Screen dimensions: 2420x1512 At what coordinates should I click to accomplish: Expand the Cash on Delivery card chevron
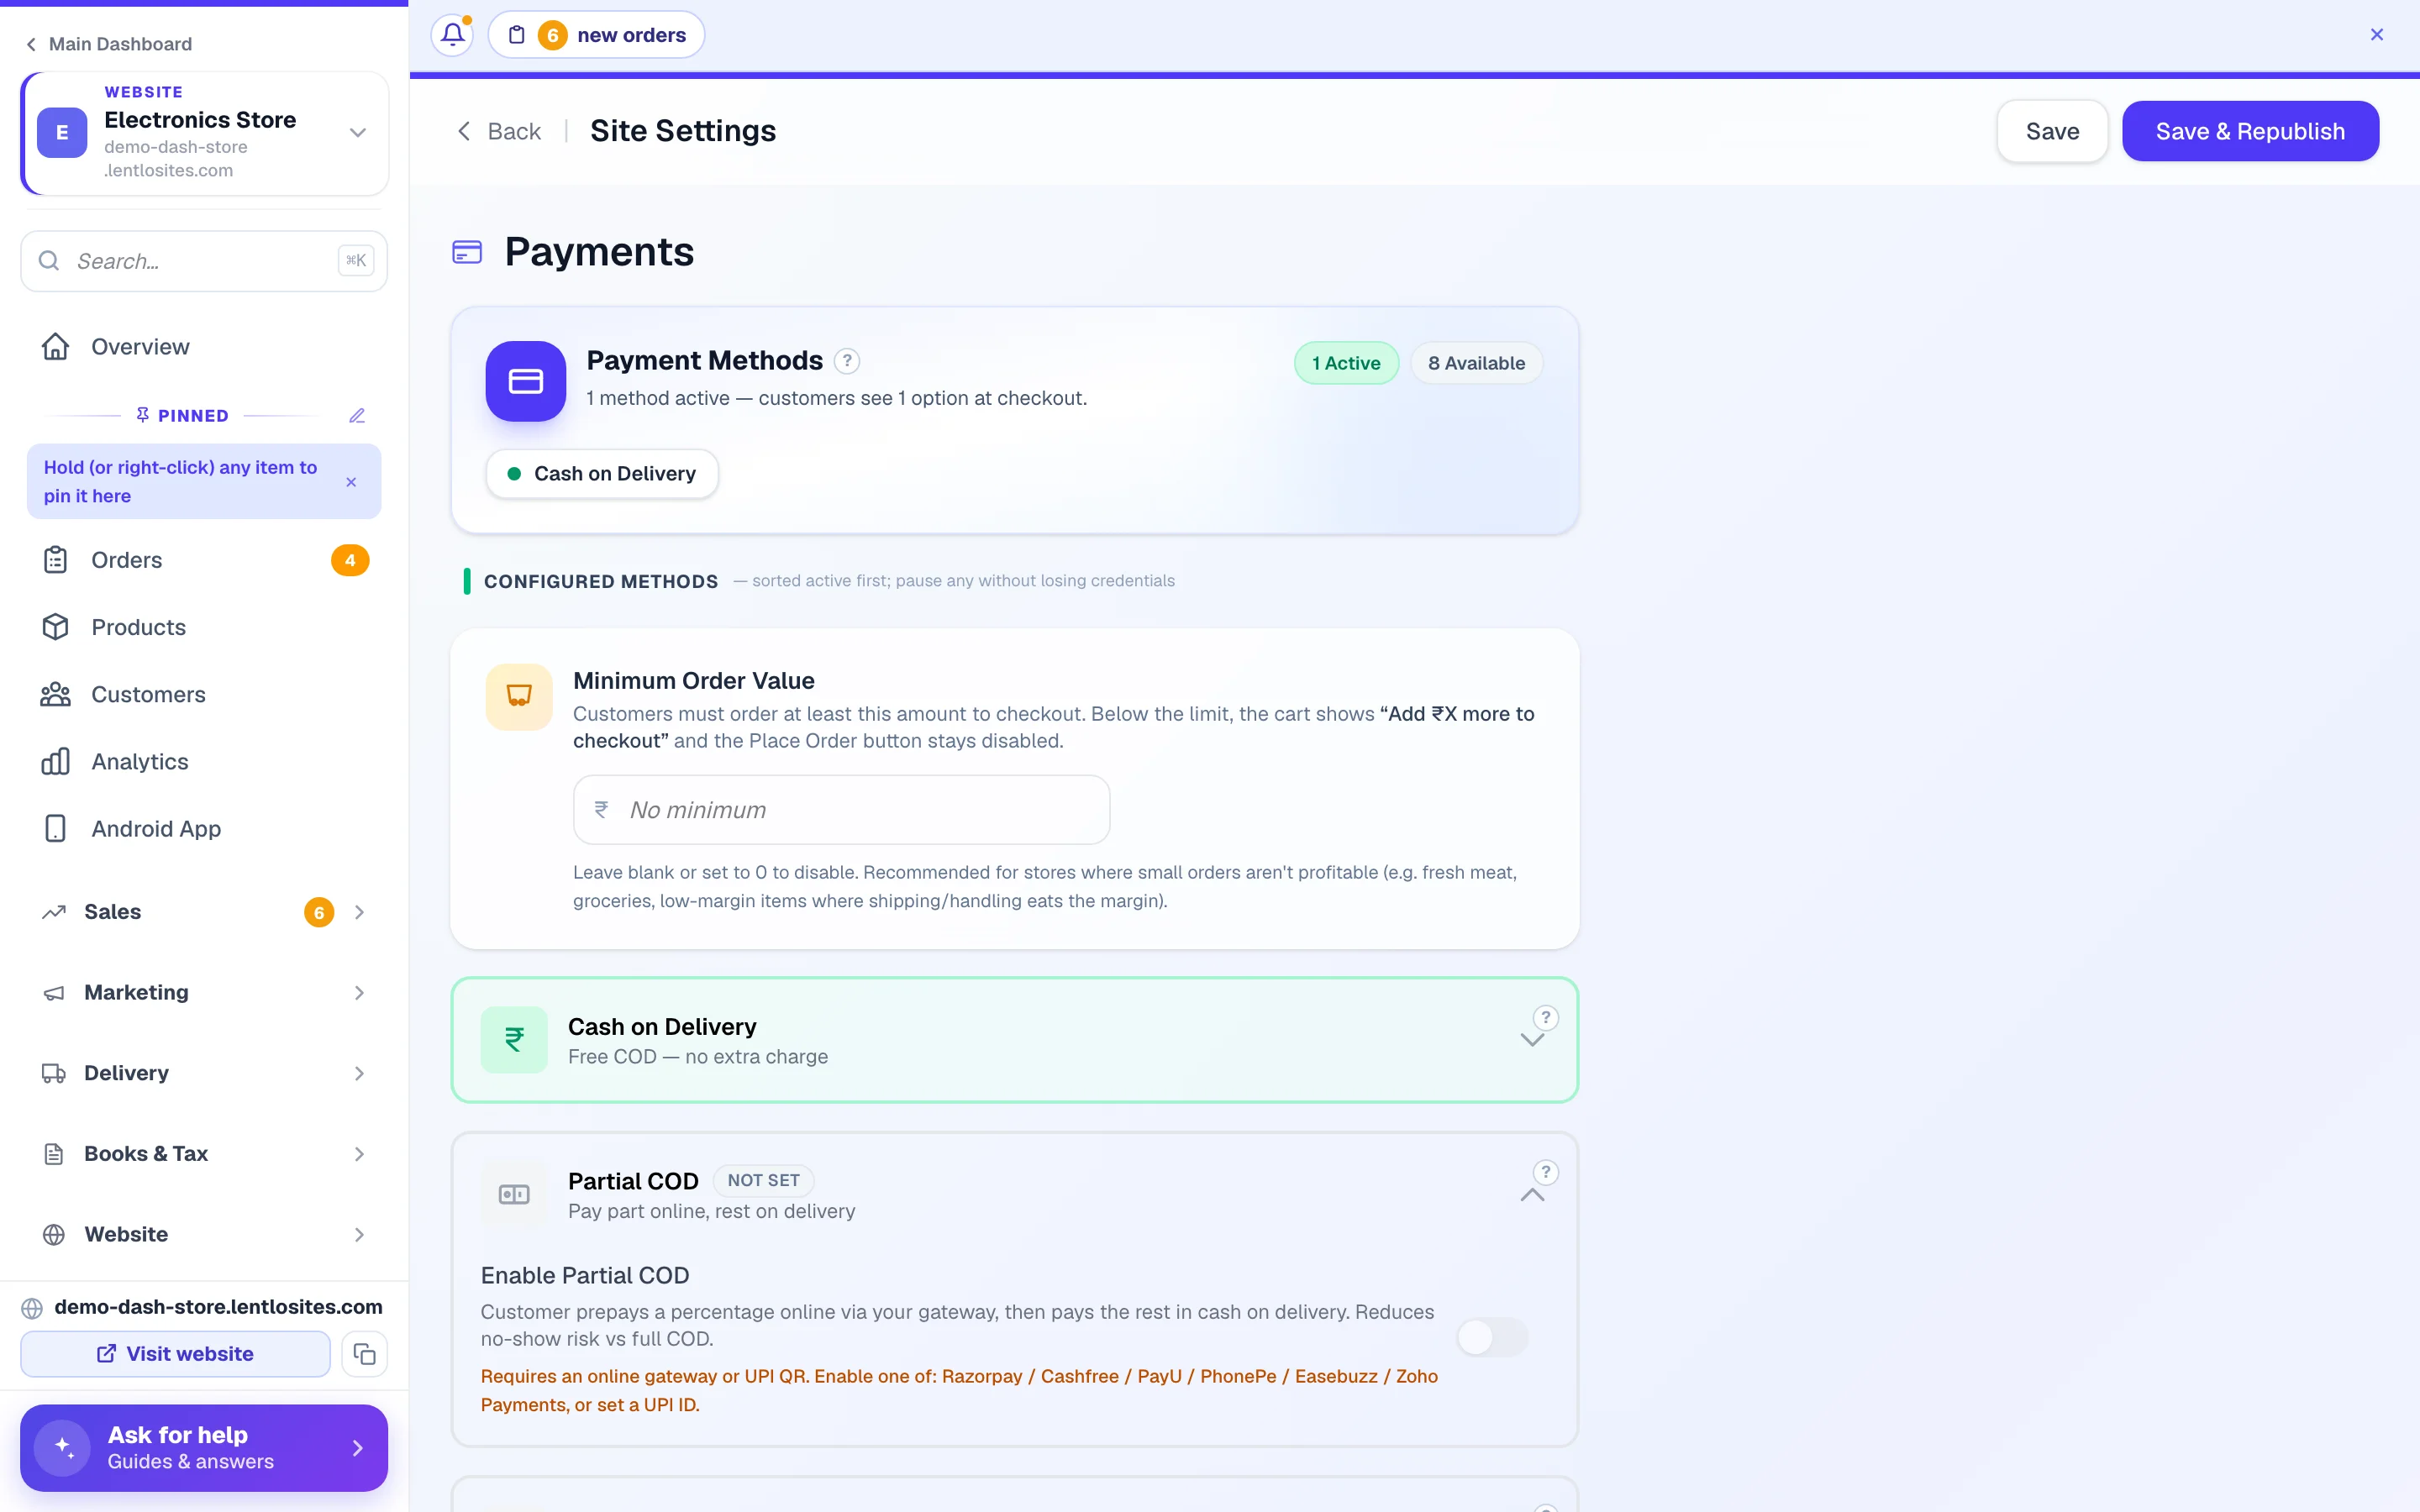1532,1041
